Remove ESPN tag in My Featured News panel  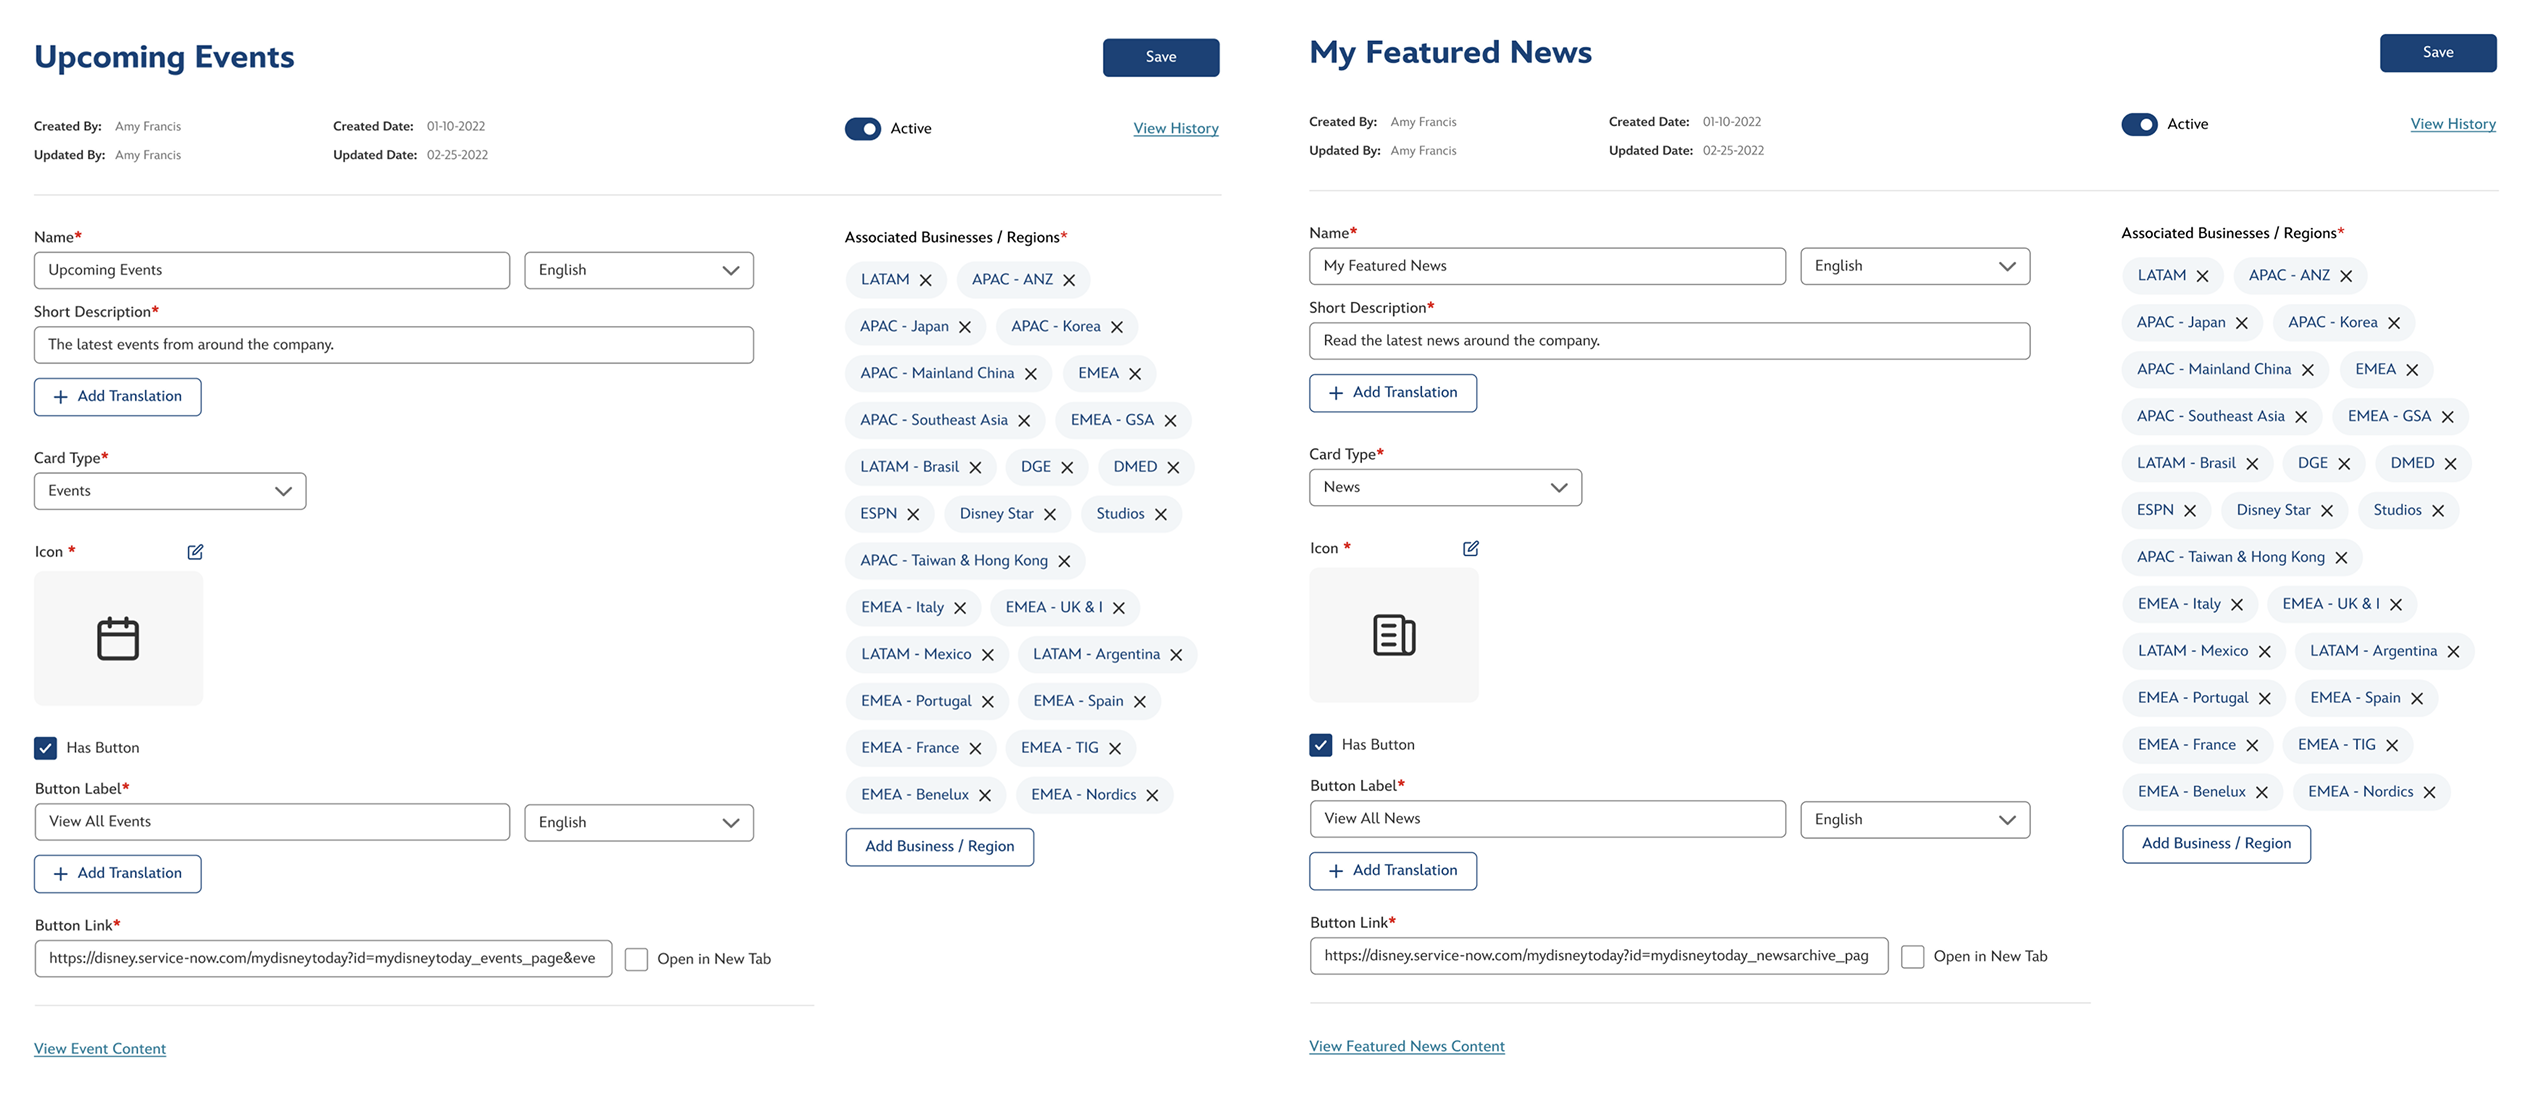pos(2189,511)
